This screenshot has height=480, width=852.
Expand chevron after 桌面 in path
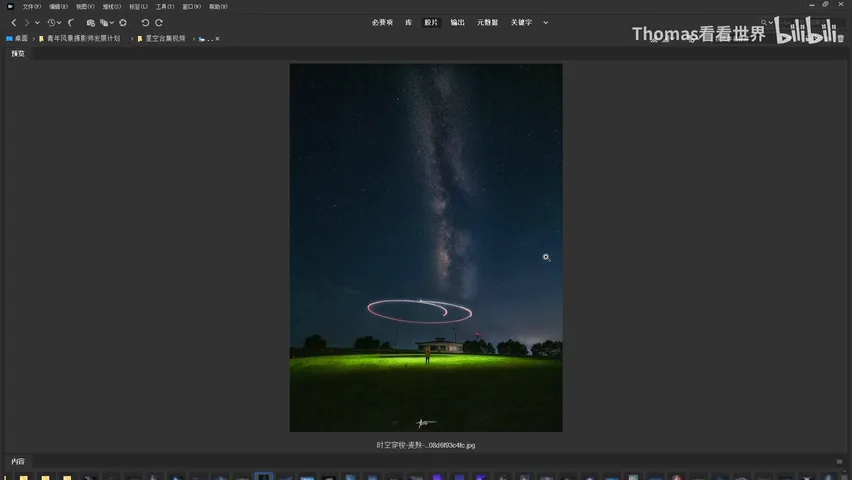33,39
